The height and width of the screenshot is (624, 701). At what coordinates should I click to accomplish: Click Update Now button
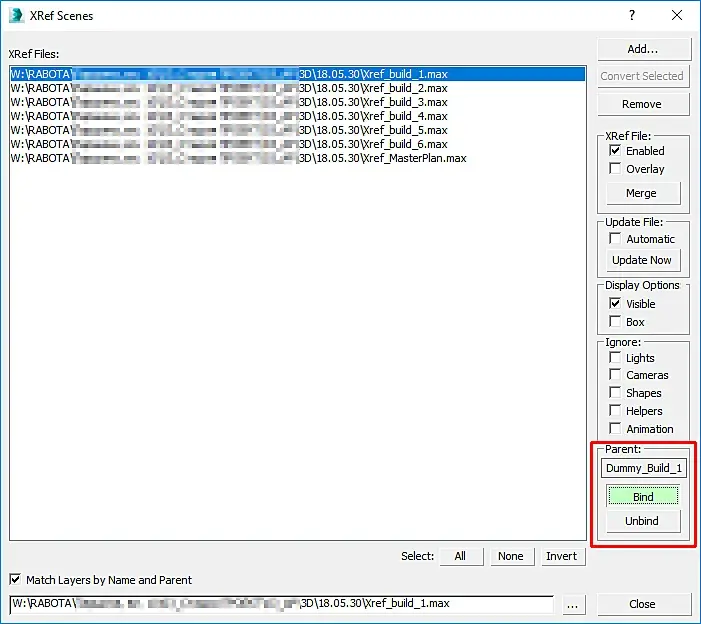pyautogui.click(x=643, y=260)
